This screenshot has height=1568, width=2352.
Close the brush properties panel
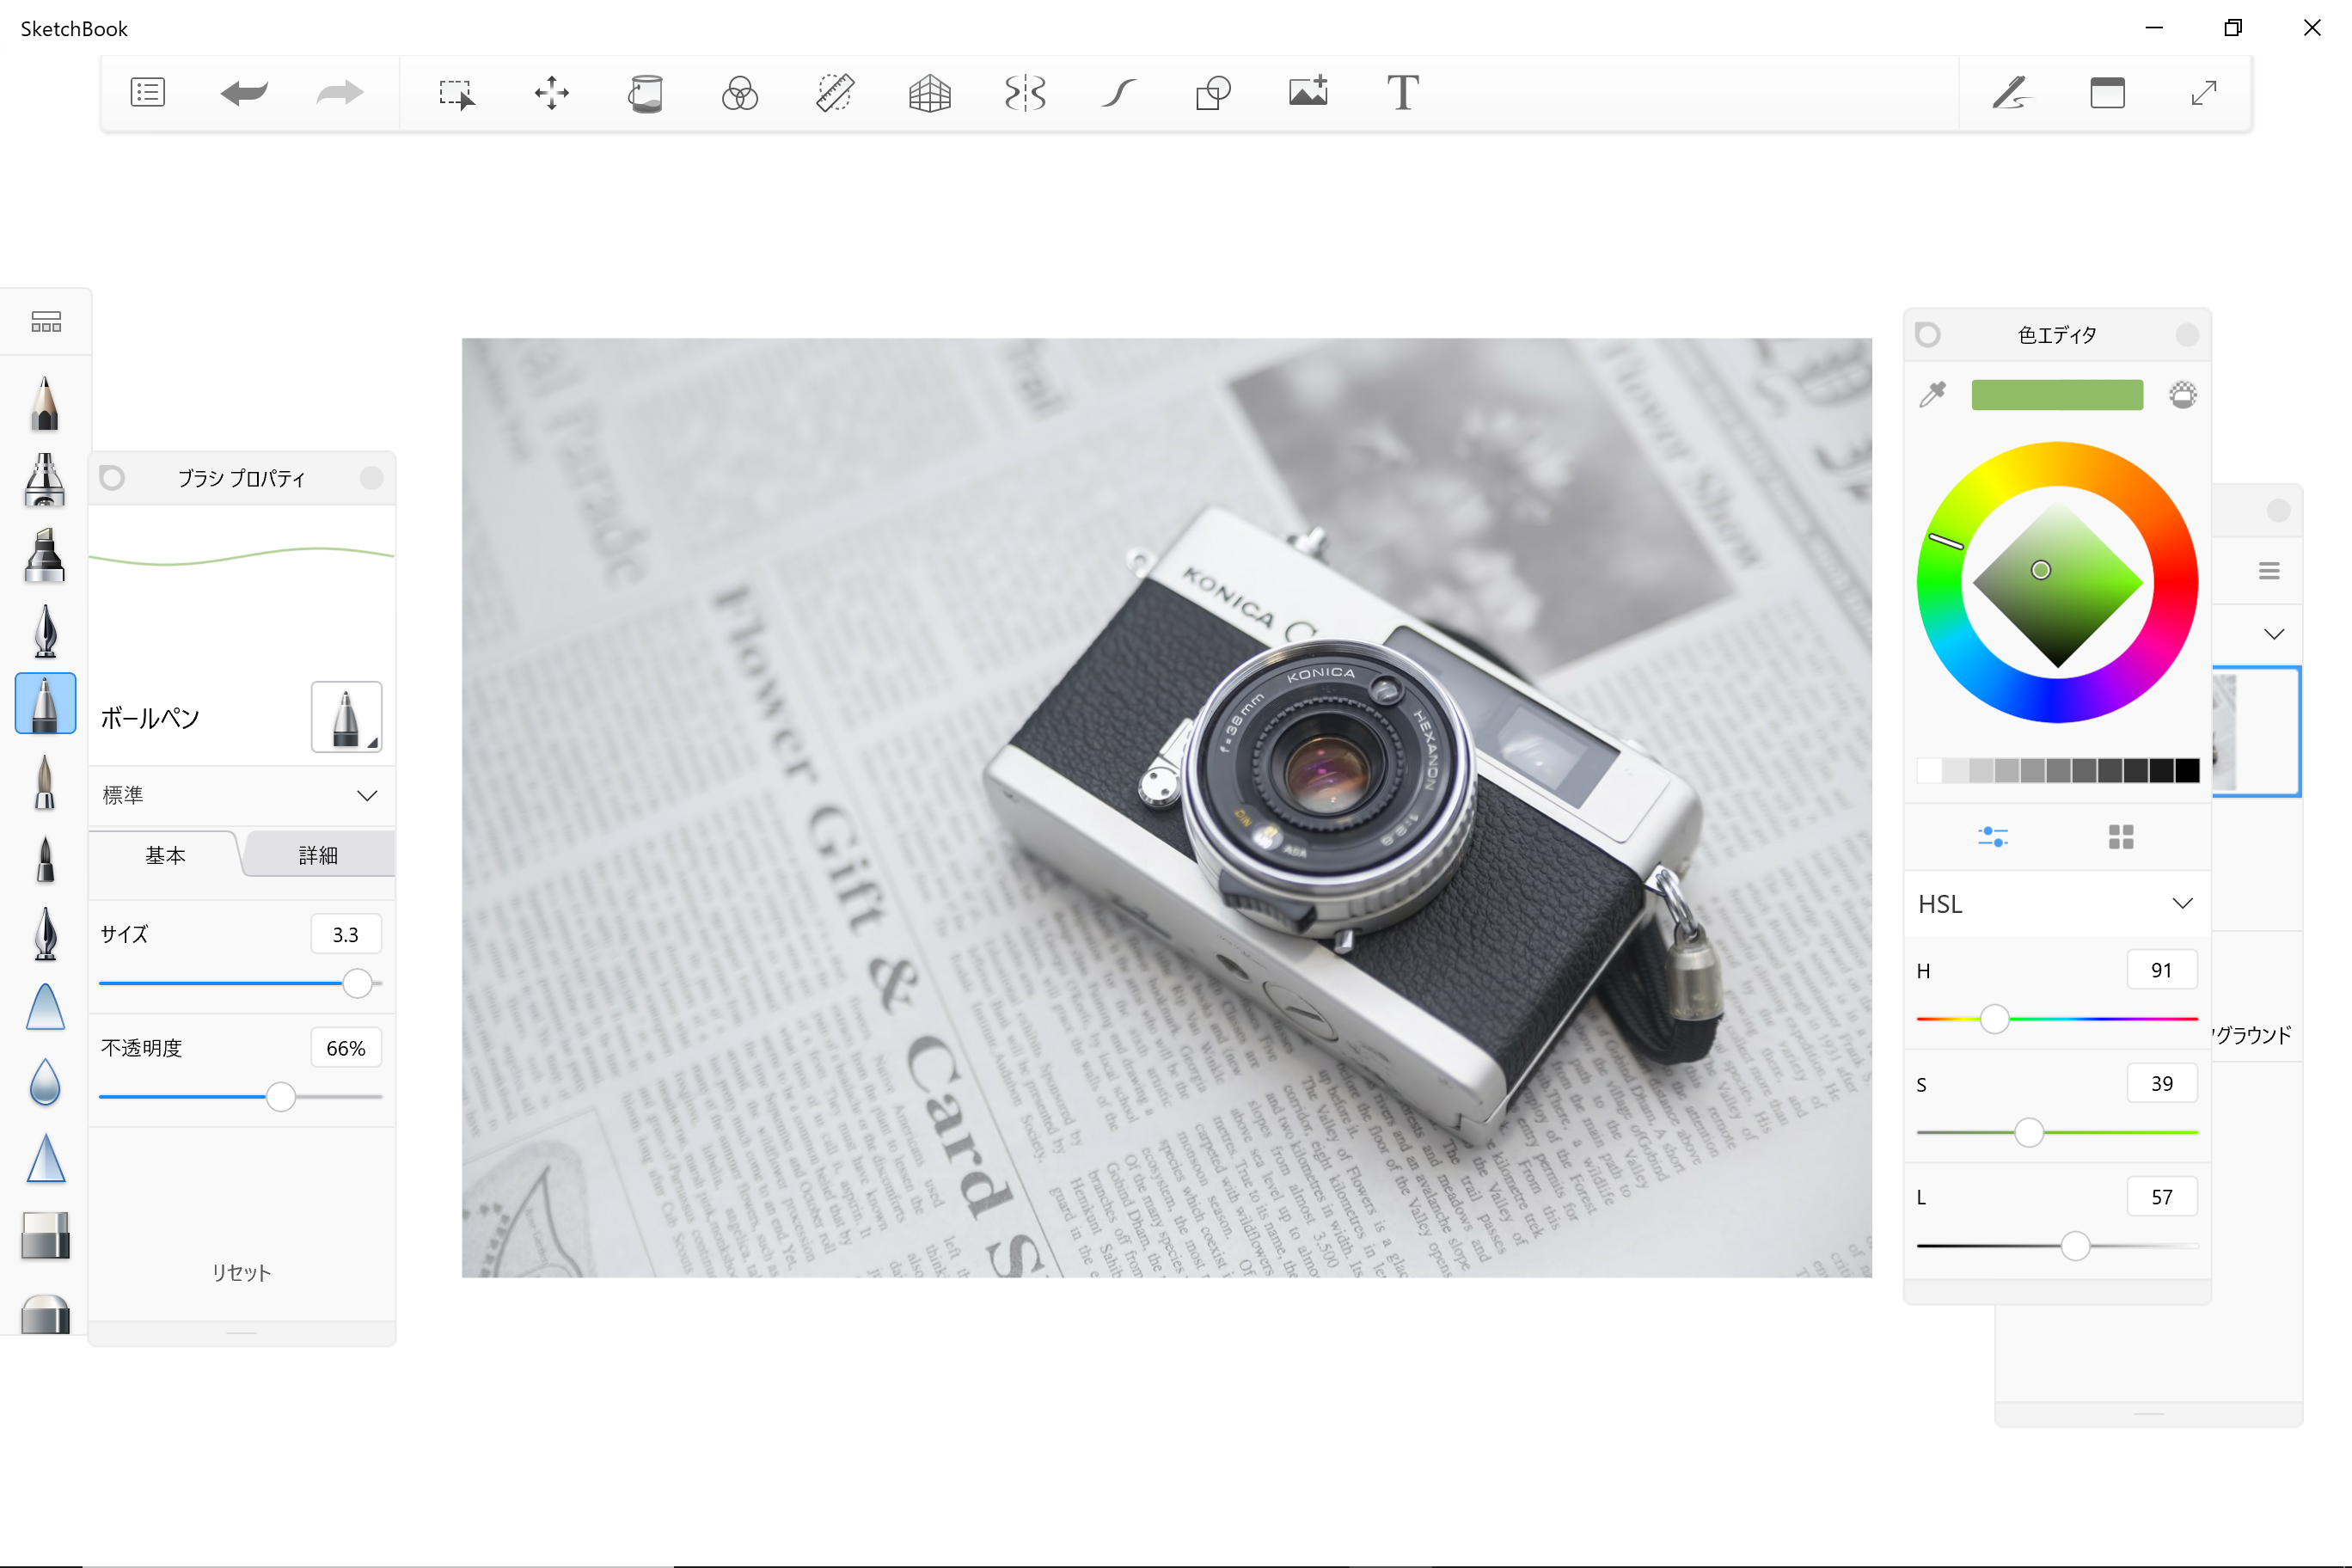372,478
